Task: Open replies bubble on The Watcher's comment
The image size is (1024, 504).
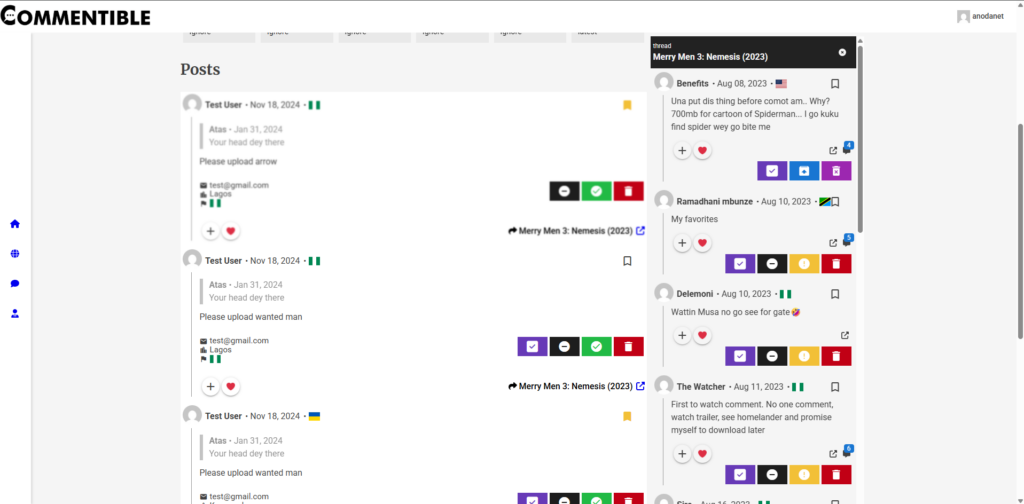Action: [x=847, y=453]
